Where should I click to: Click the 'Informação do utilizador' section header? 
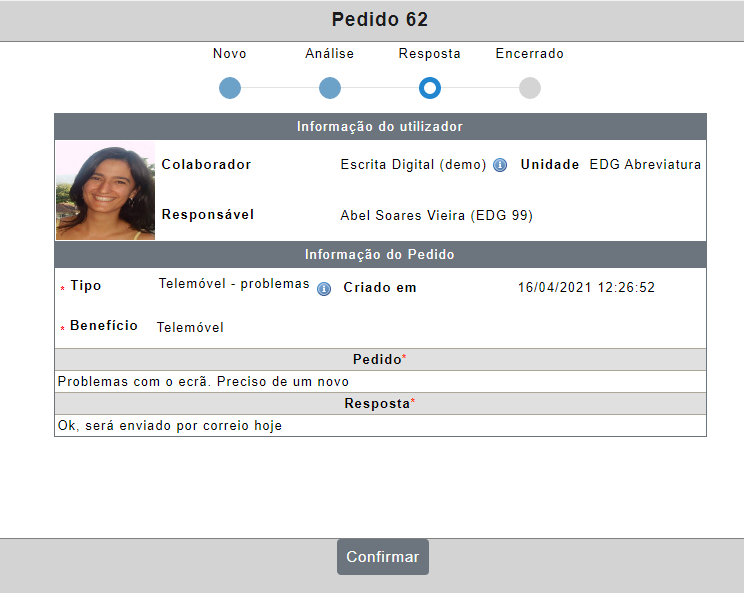[380, 127]
